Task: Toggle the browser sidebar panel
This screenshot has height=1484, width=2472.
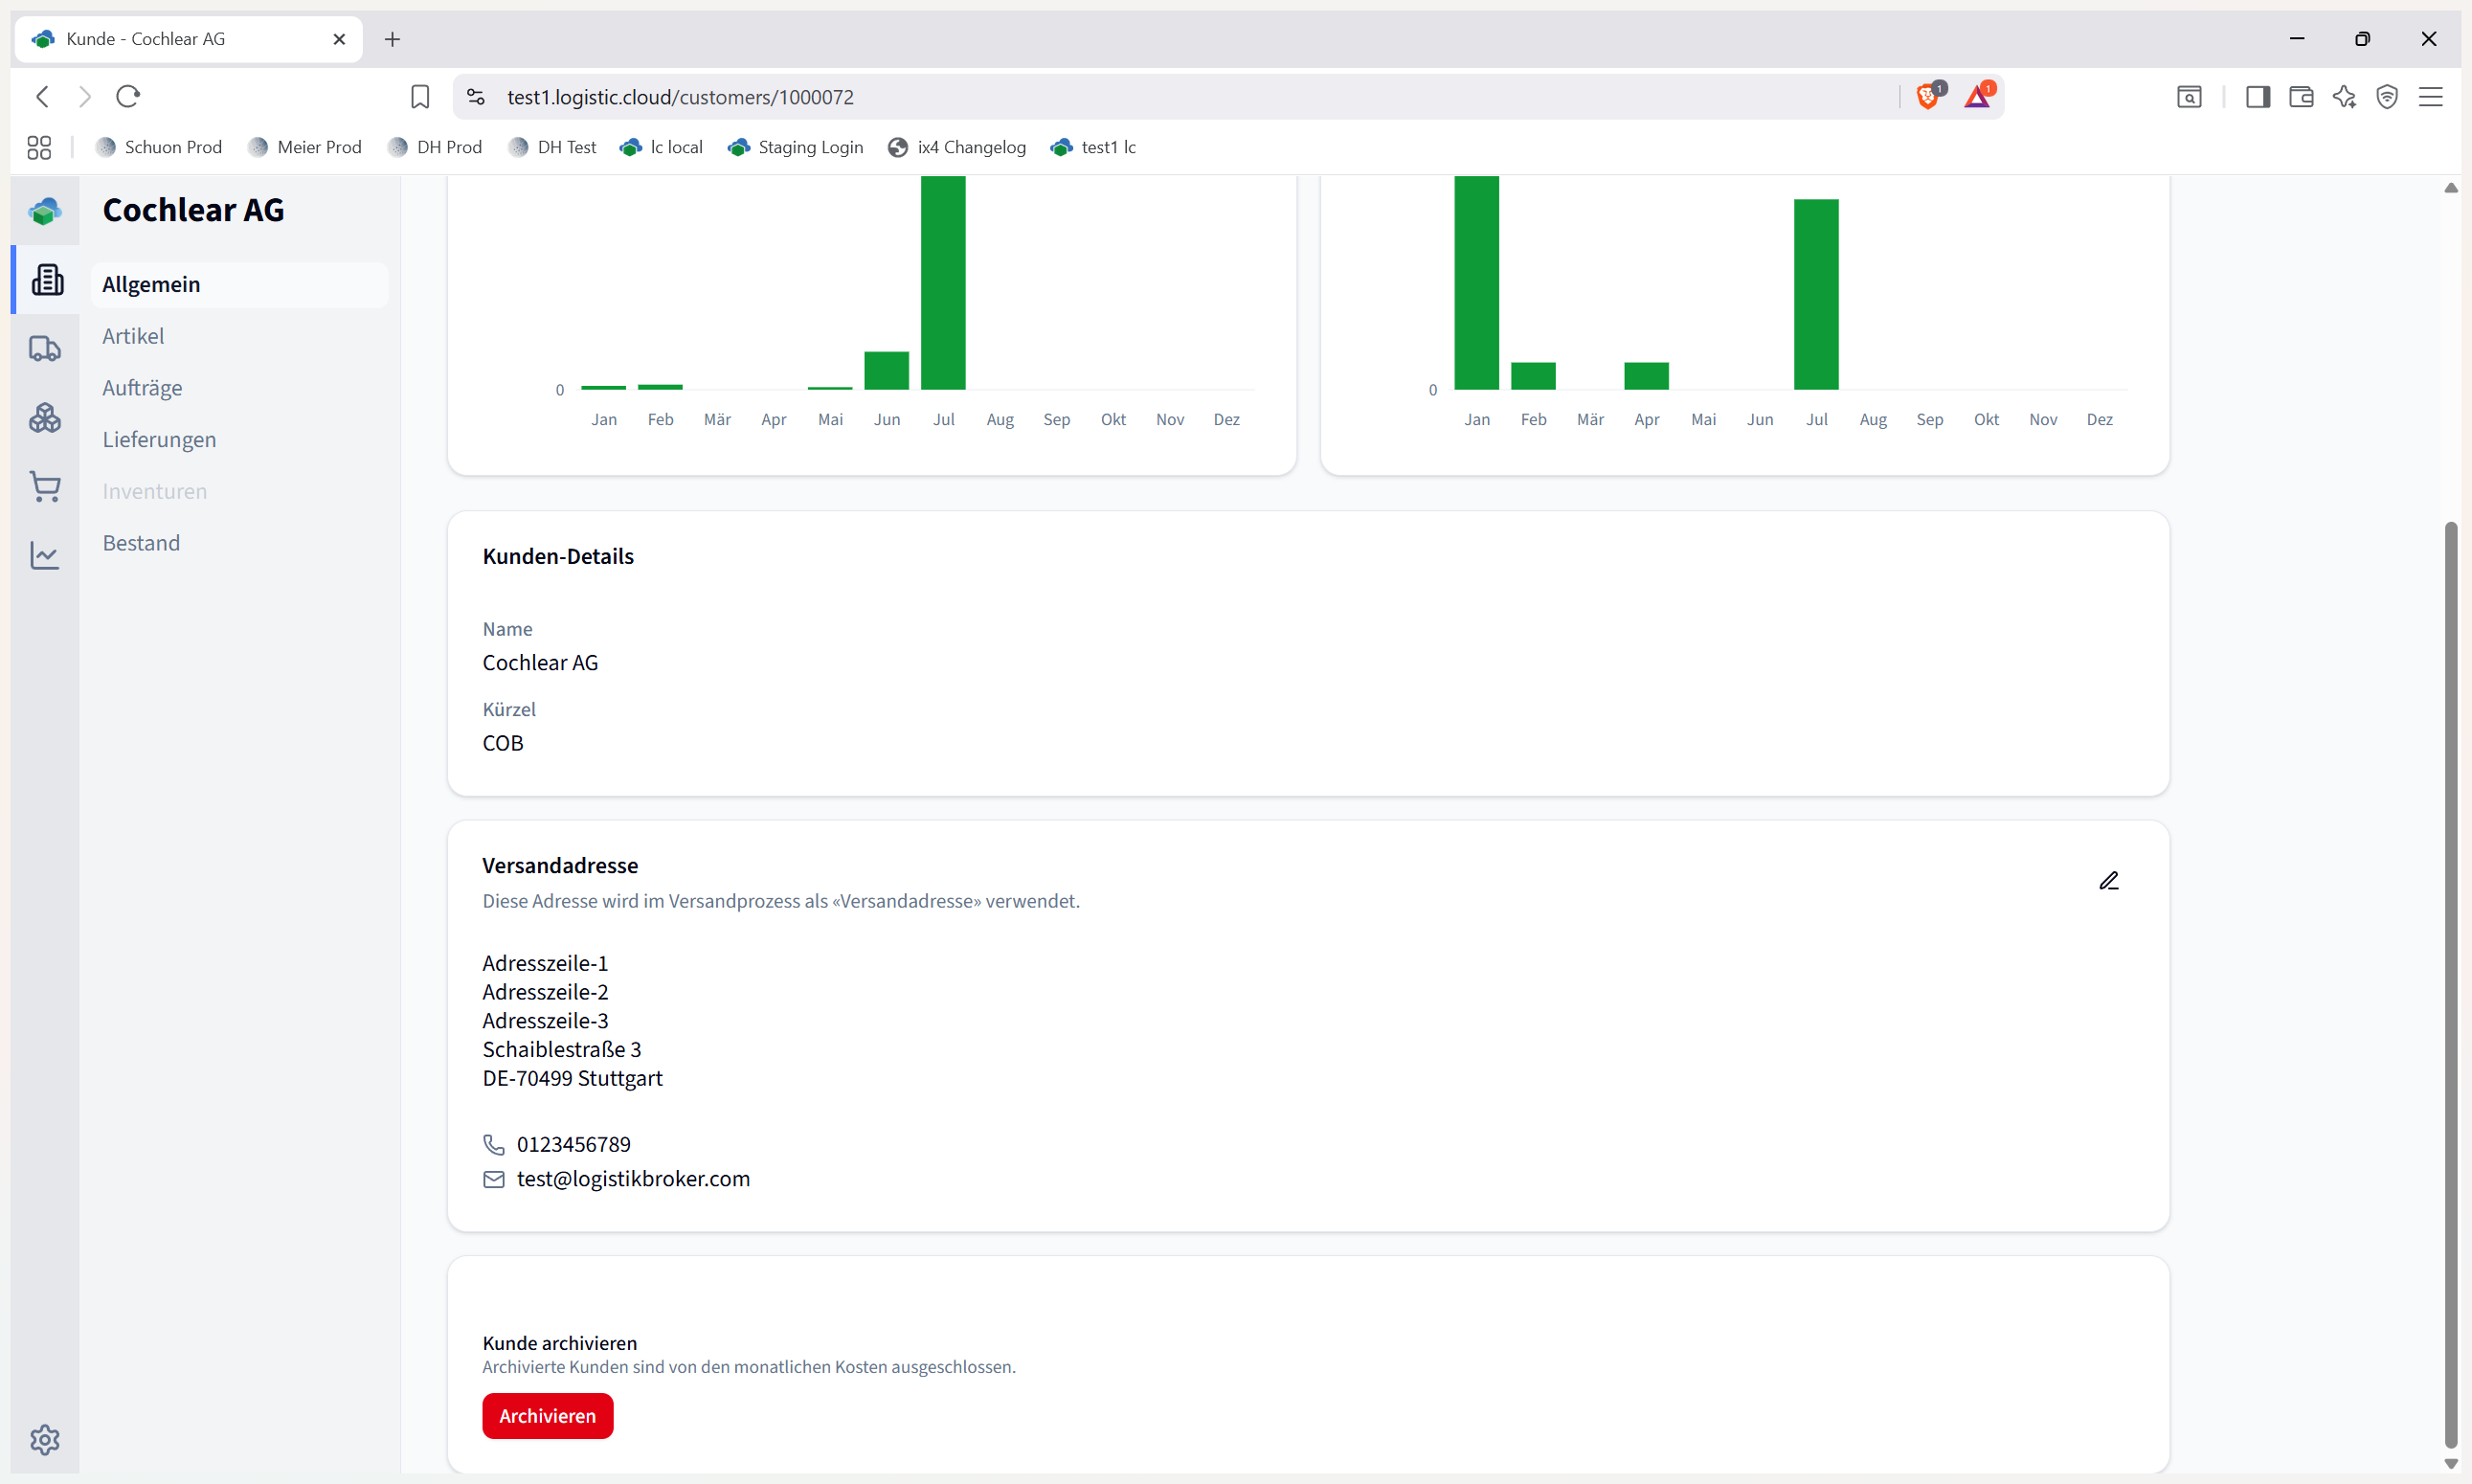Action: click(x=2257, y=97)
